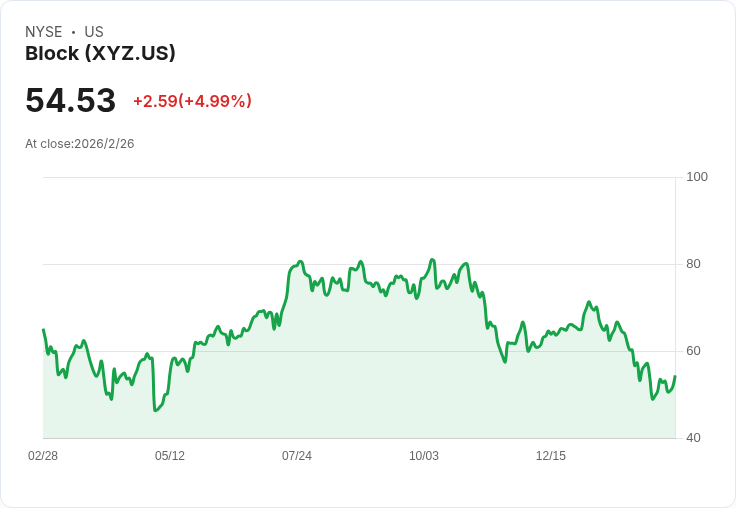Click the dot separator between NYSE and US
The width and height of the screenshot is (736, 508).
point(74,32)
